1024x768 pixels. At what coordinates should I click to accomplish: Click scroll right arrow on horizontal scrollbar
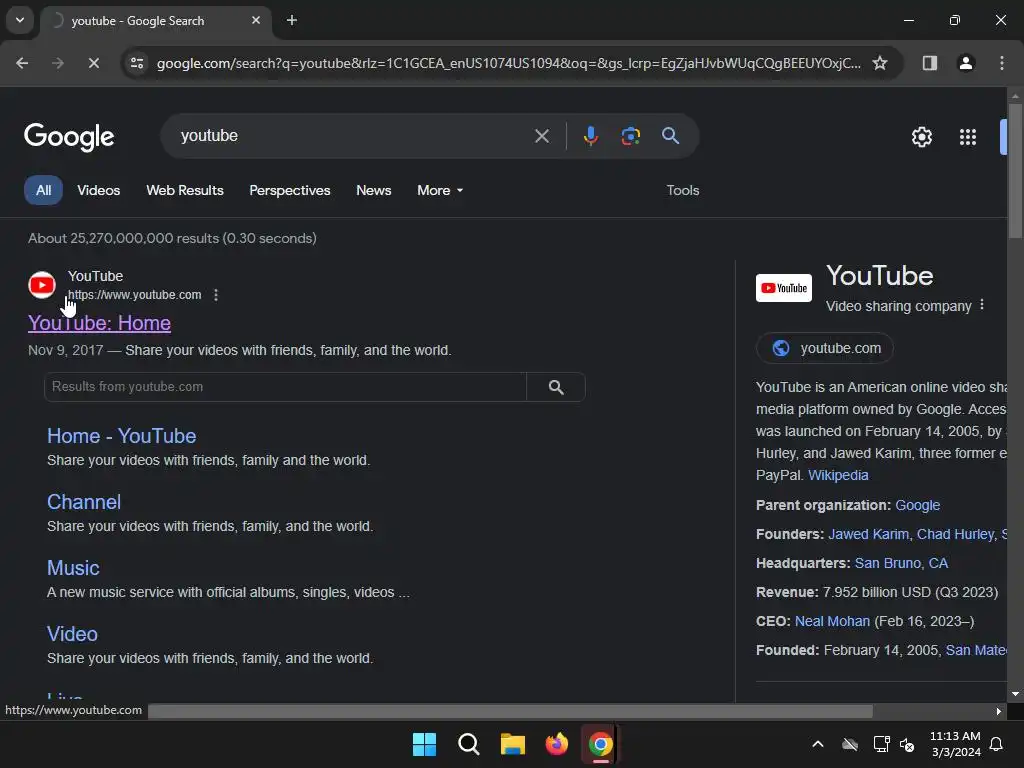(999, 711)
